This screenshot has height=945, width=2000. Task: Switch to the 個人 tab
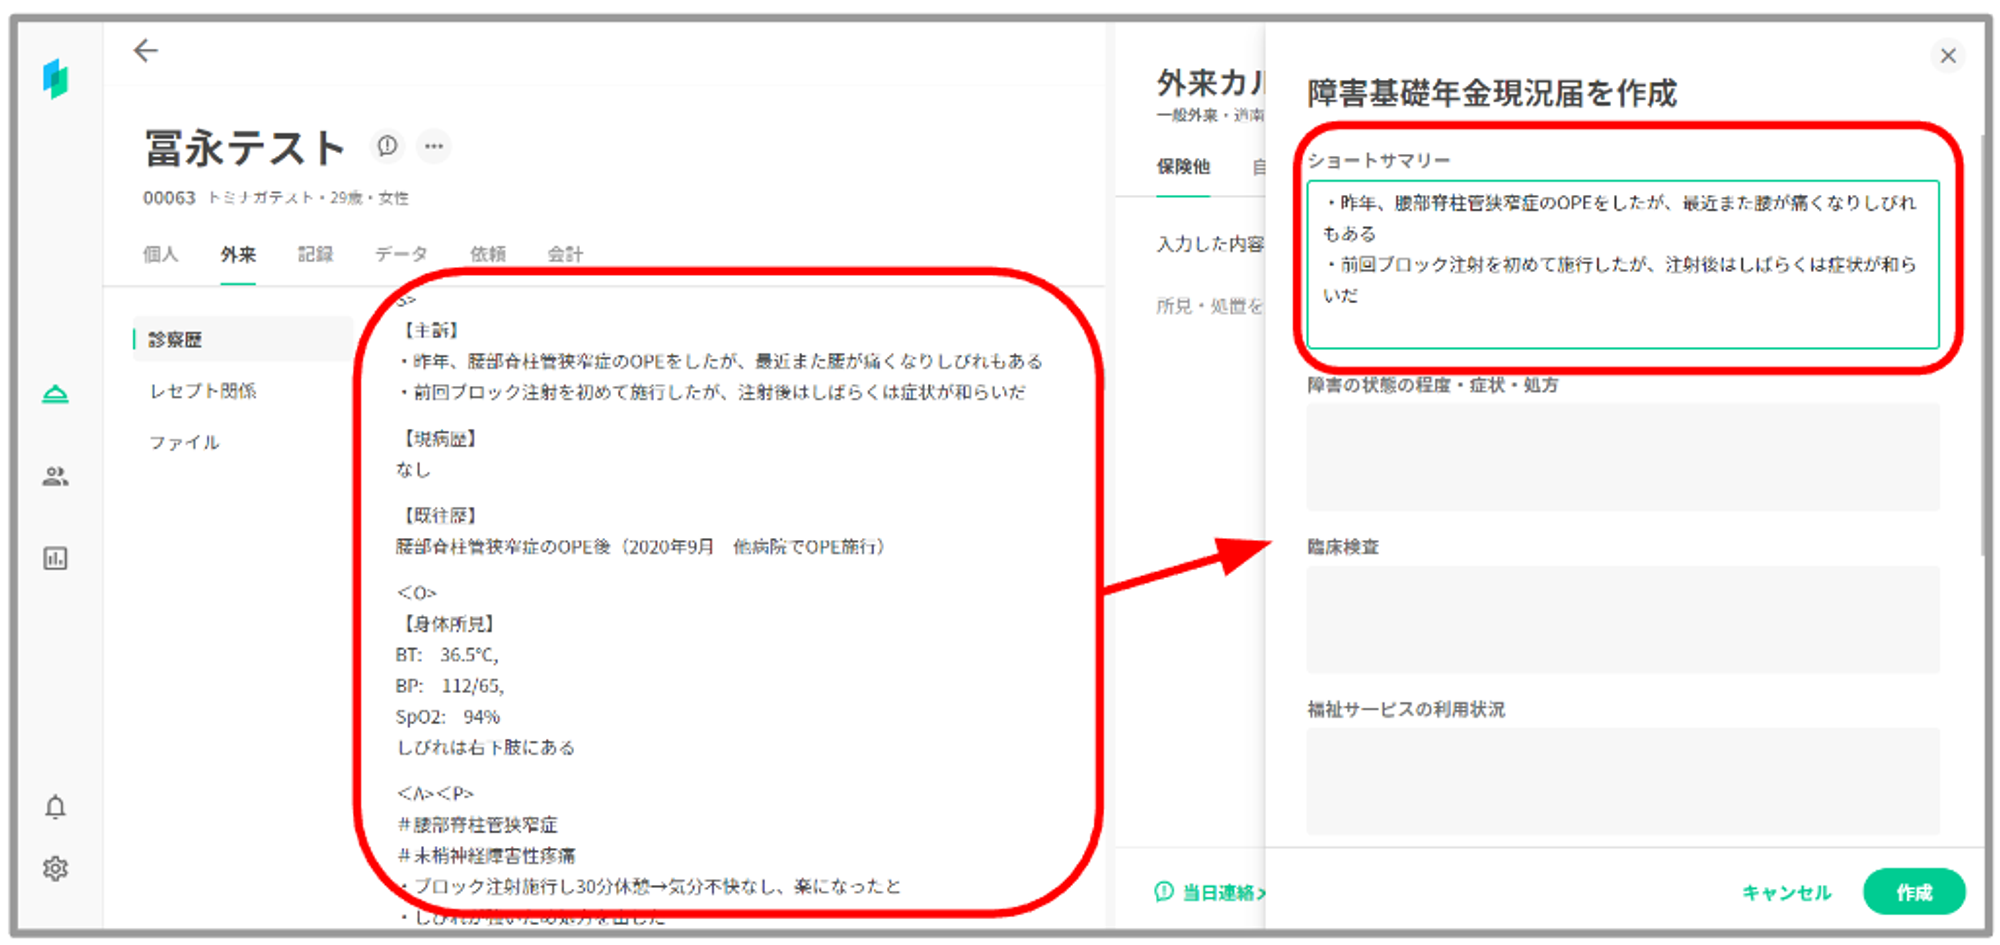click(x=160, y=254)
